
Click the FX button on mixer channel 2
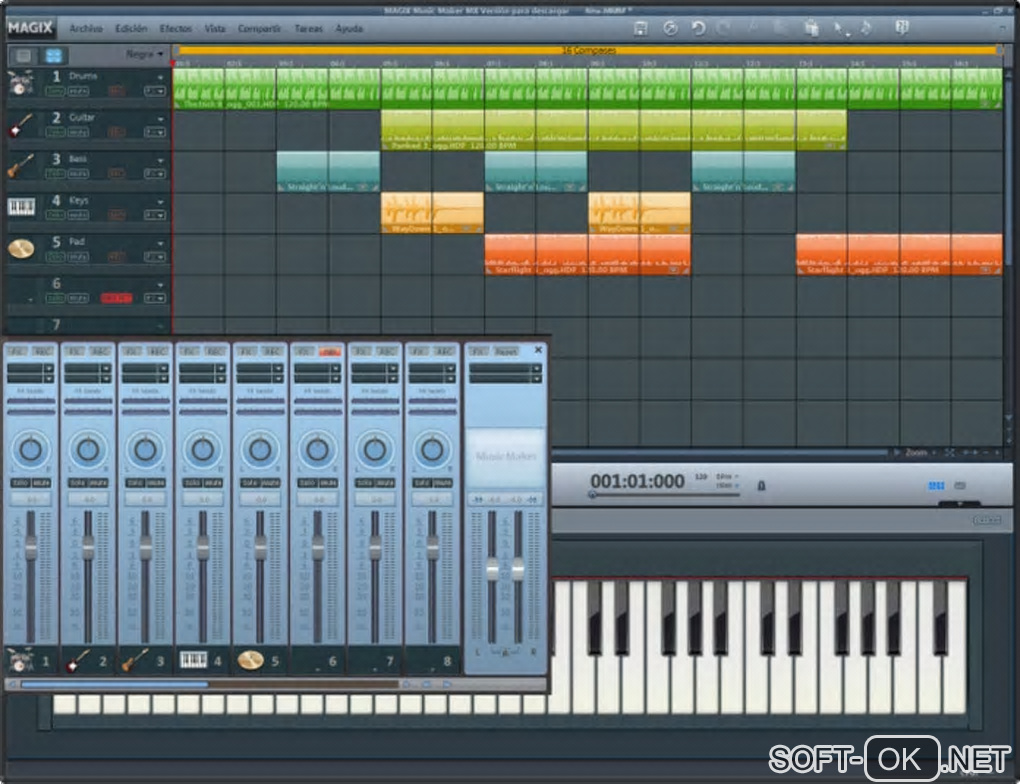(74, 351)
